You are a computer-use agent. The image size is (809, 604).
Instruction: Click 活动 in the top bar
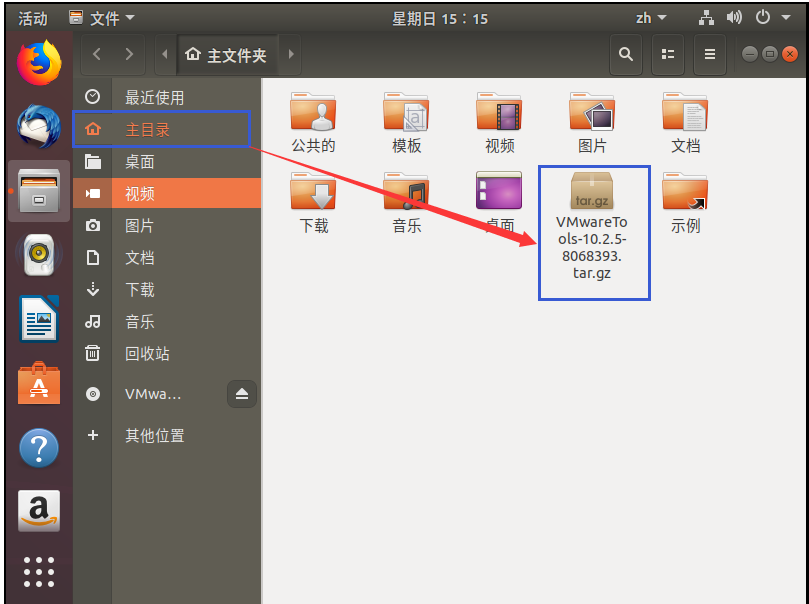(33, 16)
